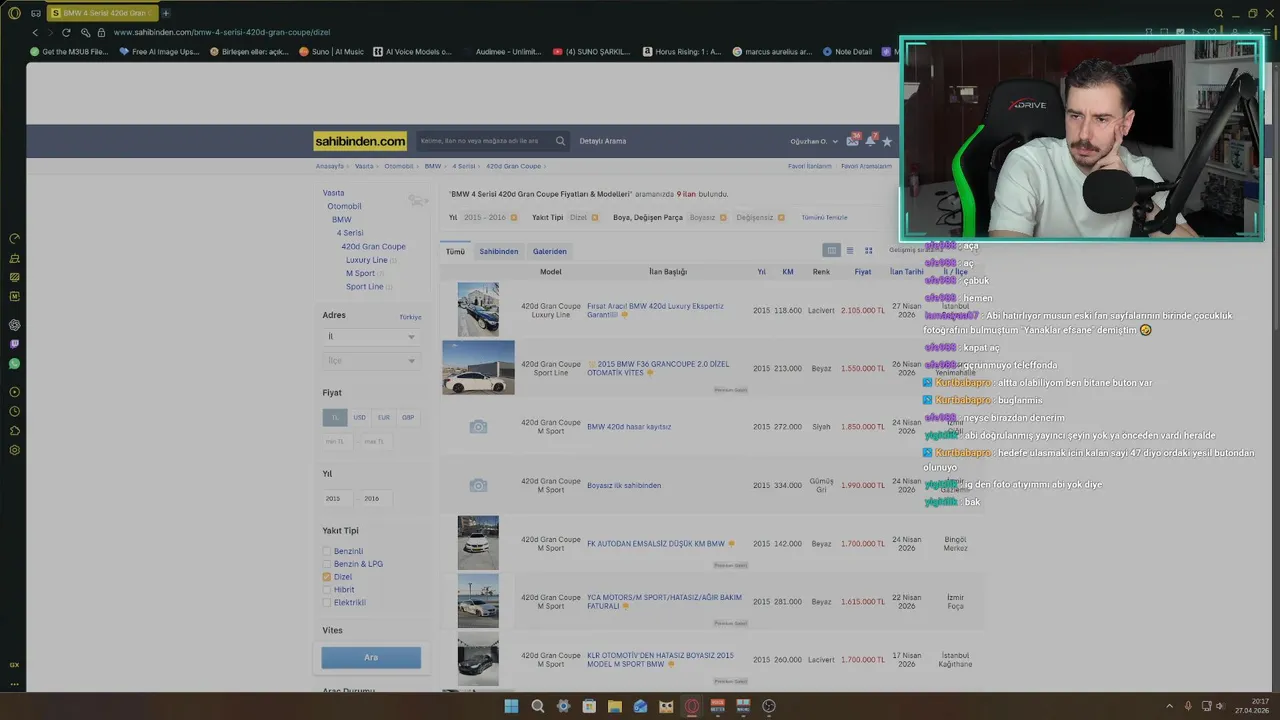This screenshot has height=720, width=1280.
Task: Sort listings by KM column
Action: point(788,272)
